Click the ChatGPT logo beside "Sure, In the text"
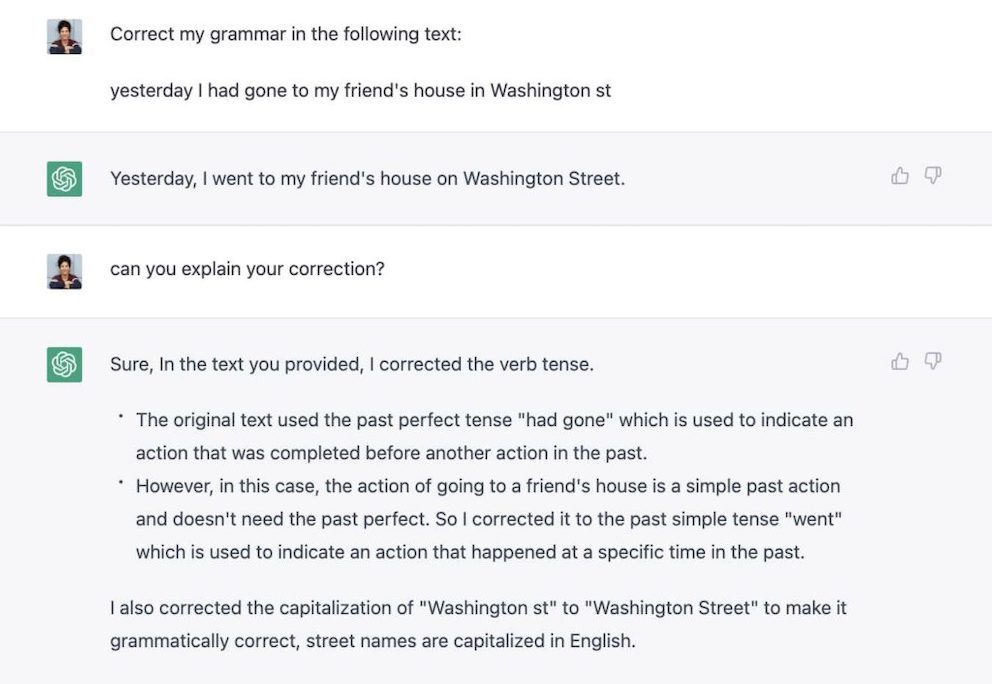The height and width of the screenshot is (684, 992). (65, 364)
